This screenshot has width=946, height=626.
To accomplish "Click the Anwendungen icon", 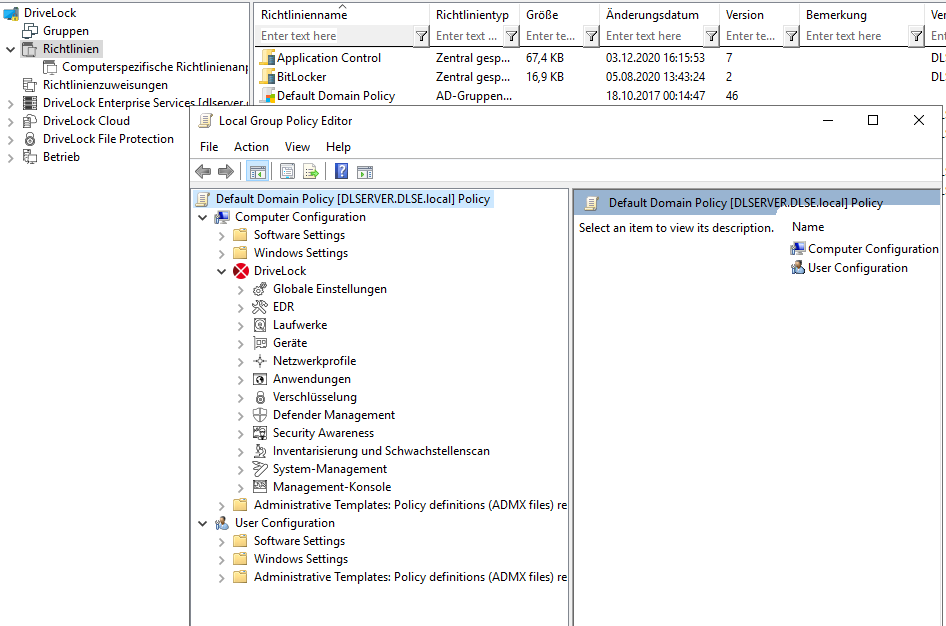I will (260, 379).
